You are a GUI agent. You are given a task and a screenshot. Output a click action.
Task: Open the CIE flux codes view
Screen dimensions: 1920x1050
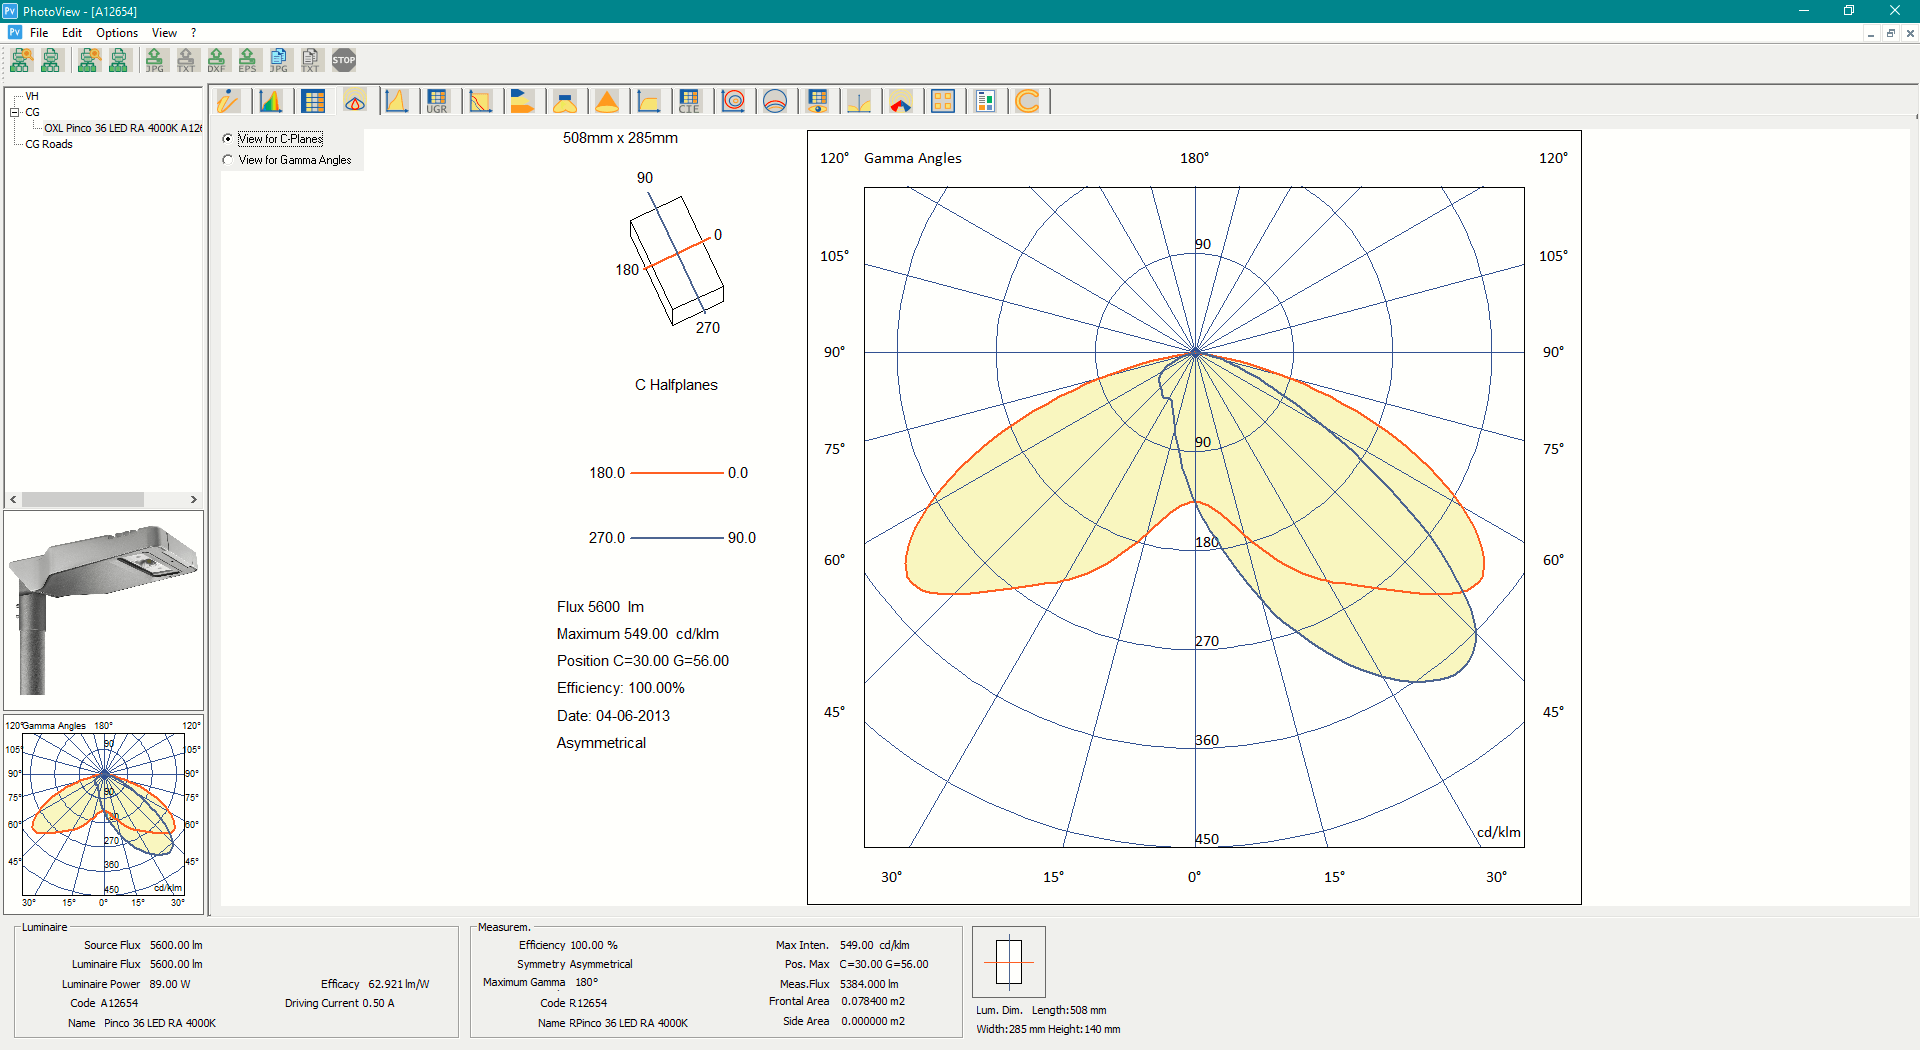pyautogui.click(x=690, y=100)
